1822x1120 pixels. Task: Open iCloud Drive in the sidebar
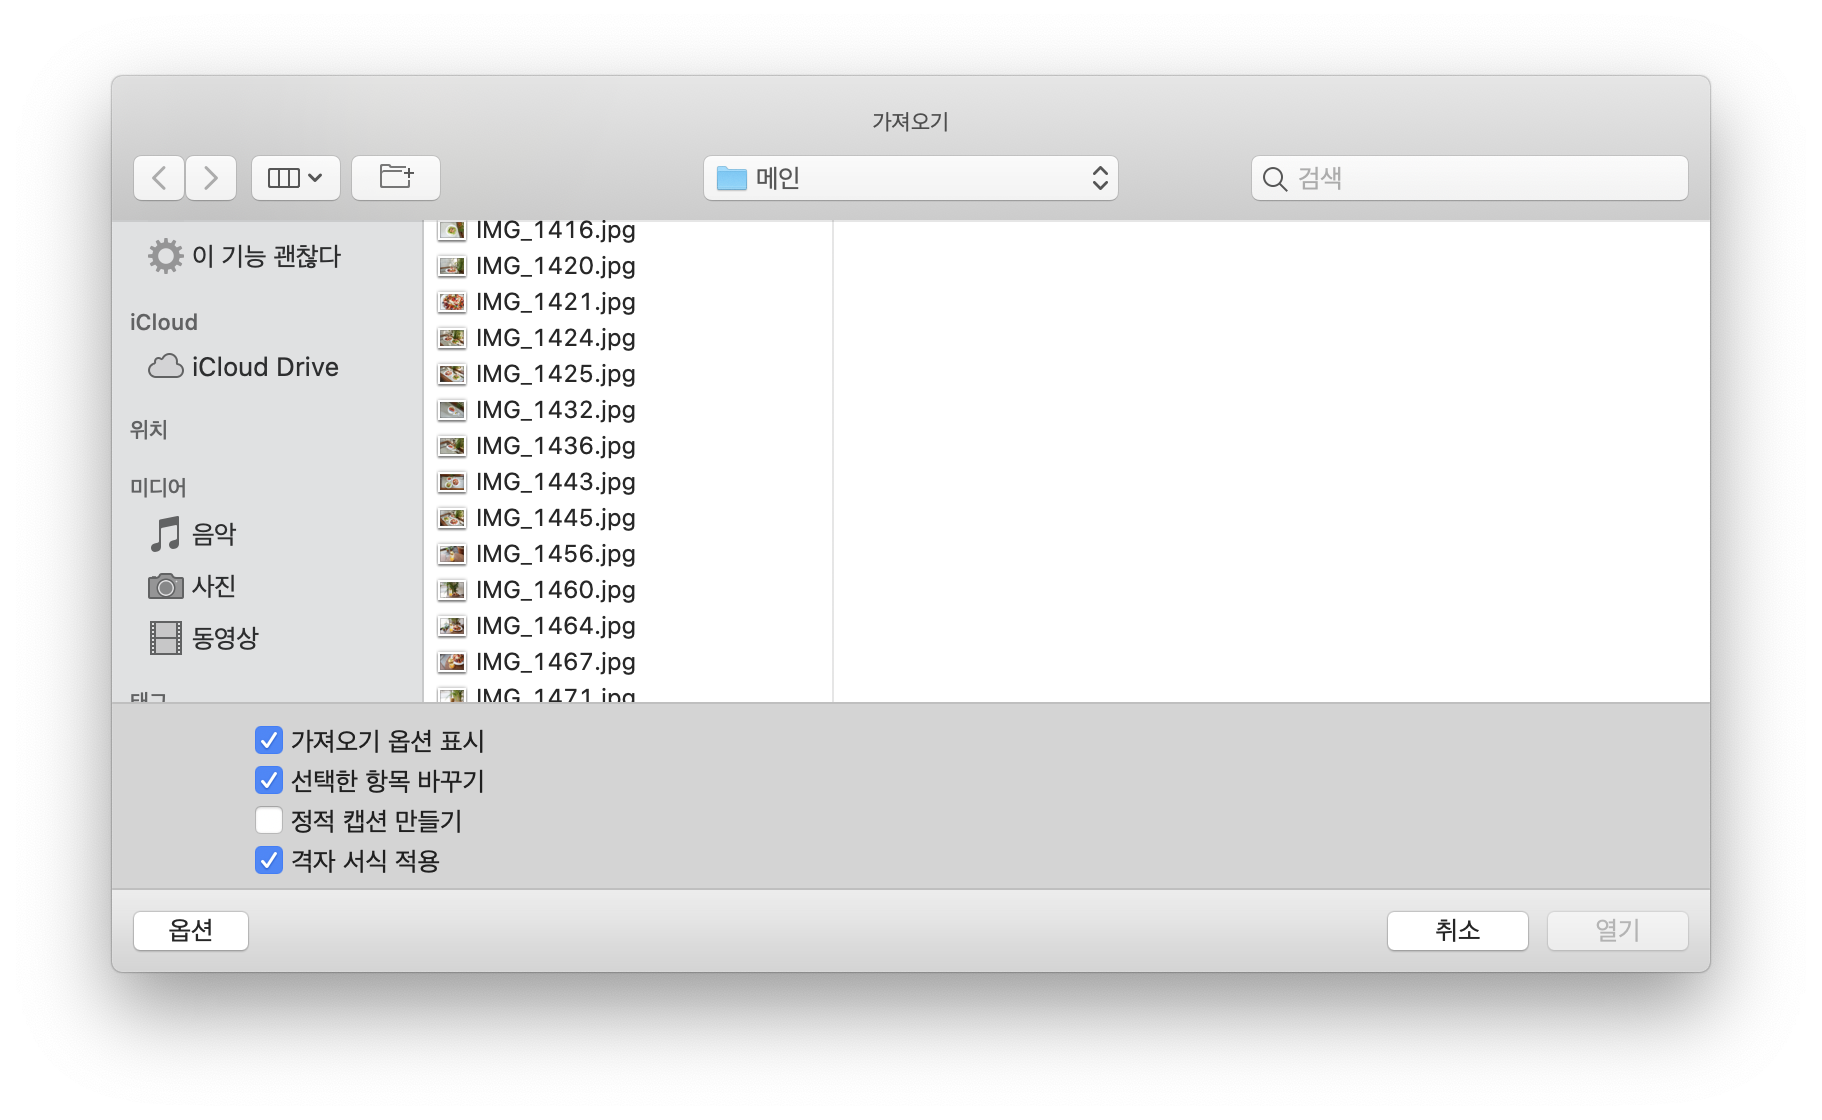click(265, 367)
